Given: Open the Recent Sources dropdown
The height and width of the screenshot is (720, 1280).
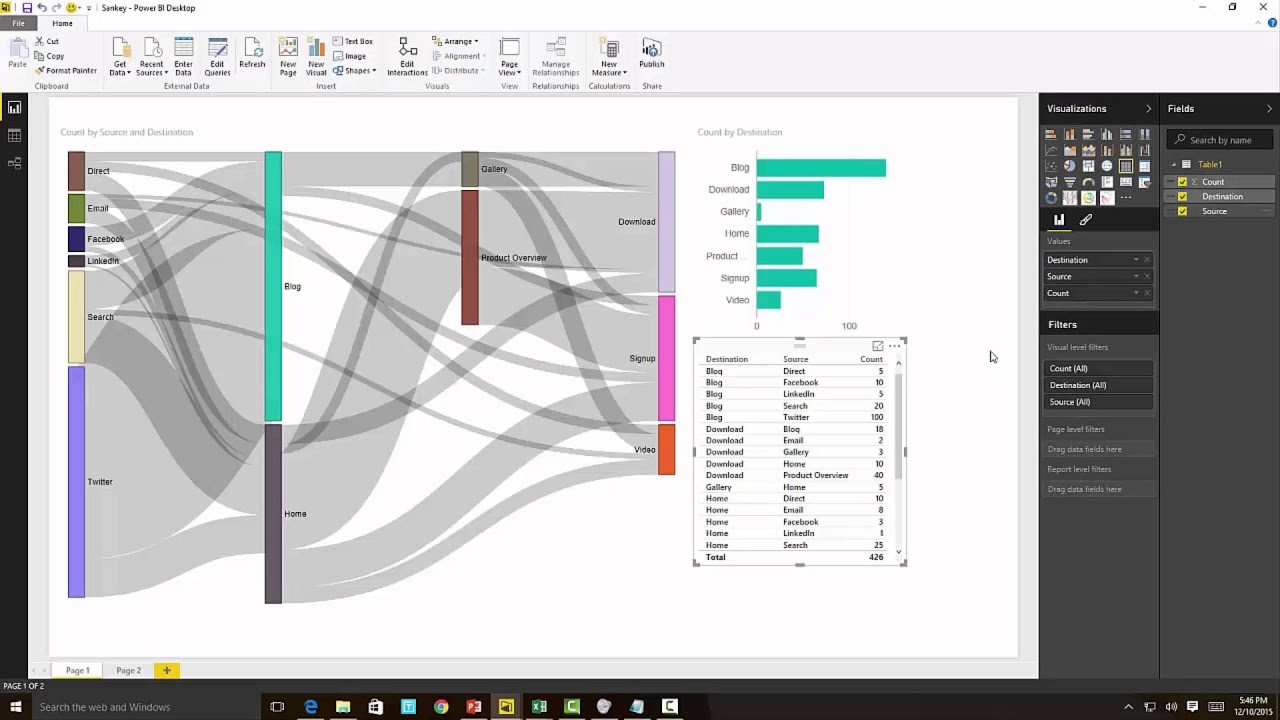Looking at the screenshot, I should (151, 56).
